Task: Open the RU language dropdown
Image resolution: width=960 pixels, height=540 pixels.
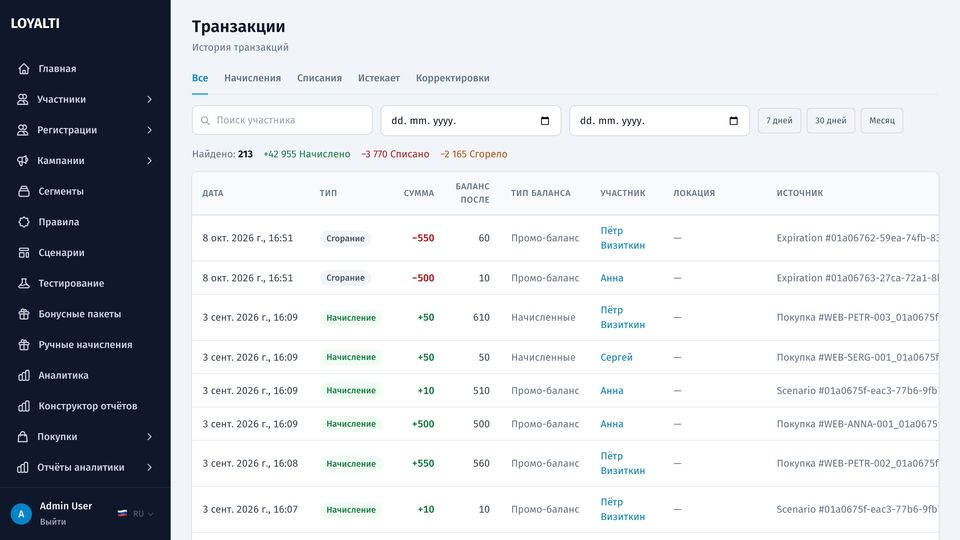Action: click(136, 514)
